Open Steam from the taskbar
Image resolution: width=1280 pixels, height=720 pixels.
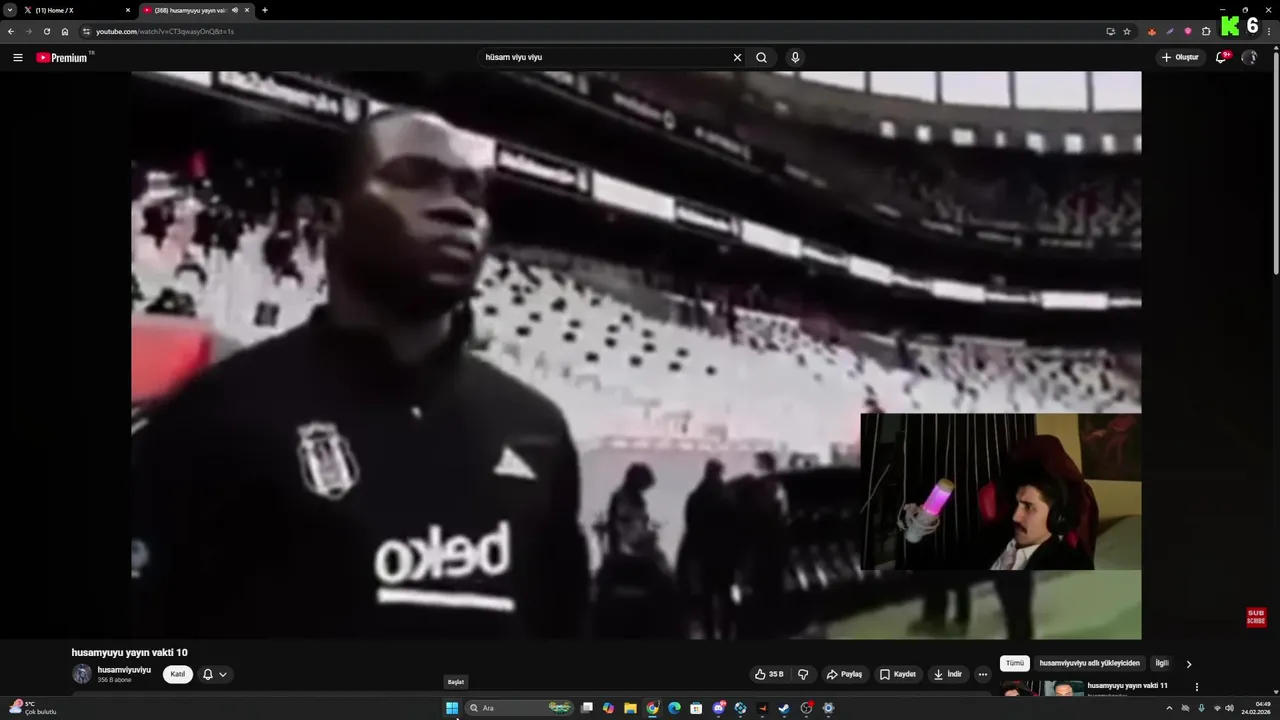tap(784, 708)
